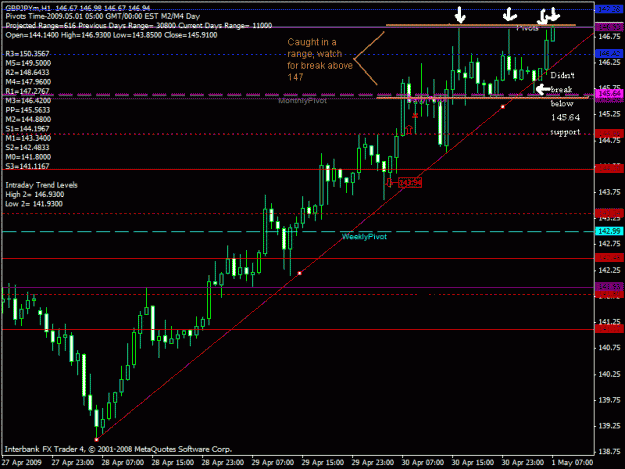Screen dimensions: 625x469
Task: Click the R1=147.2767 pivot level
Action: coord(28,91)
